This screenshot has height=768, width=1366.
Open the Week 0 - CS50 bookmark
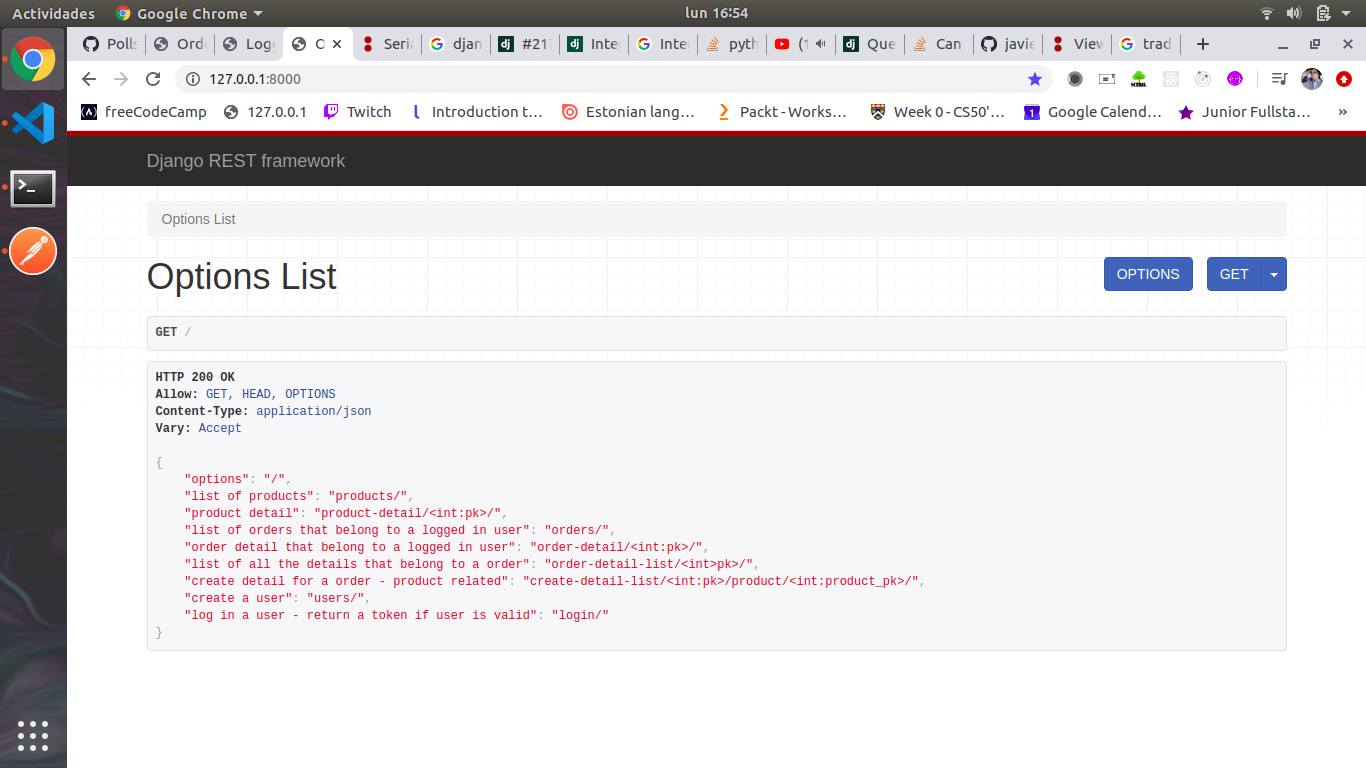pos(938,112)
